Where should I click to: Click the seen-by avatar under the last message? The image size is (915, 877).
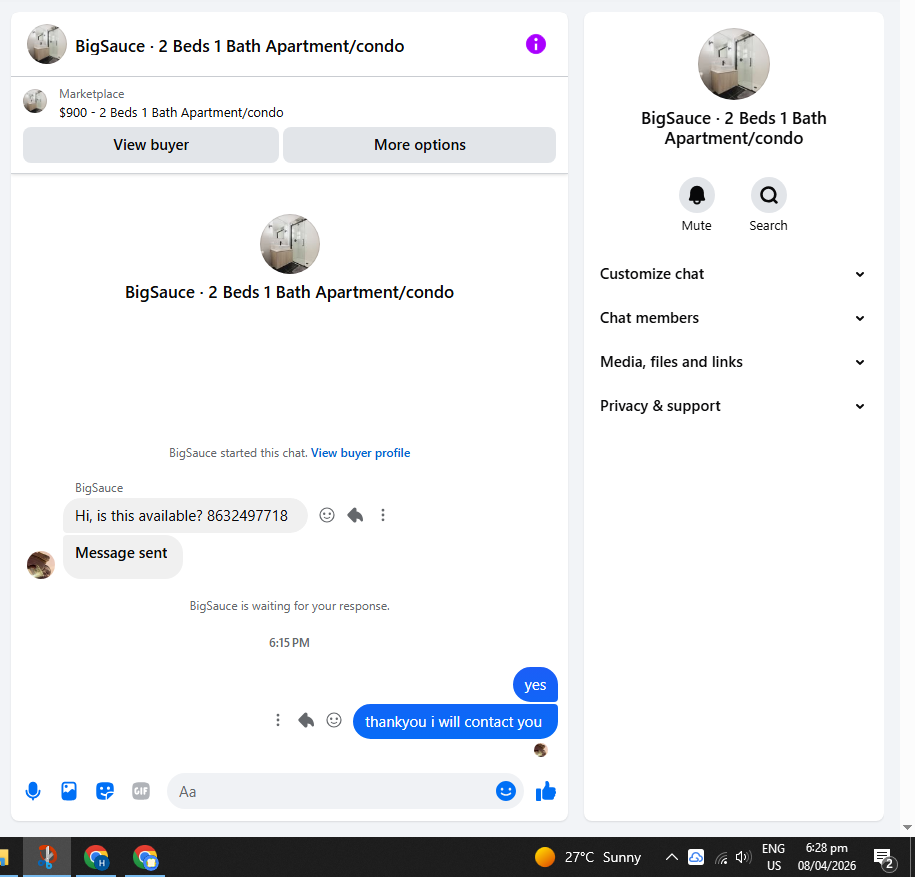(x=540, y=750)
